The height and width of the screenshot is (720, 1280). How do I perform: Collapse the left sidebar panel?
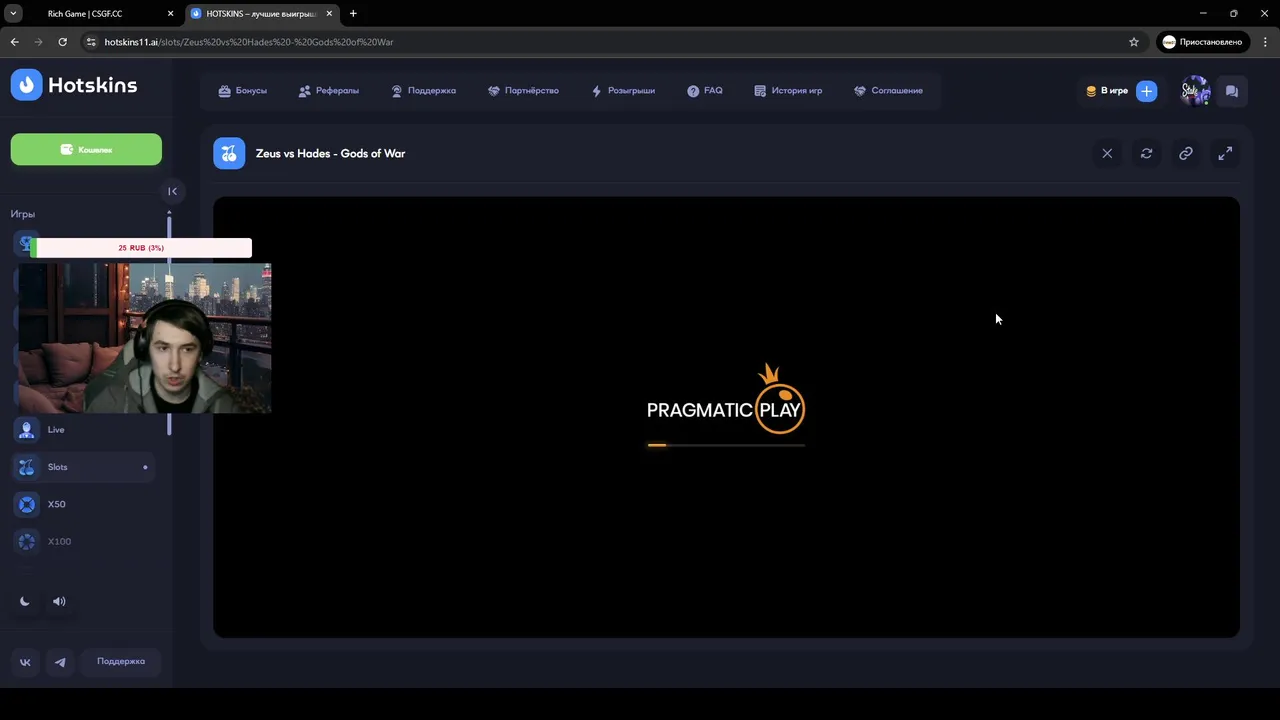(x=172, y=191)
